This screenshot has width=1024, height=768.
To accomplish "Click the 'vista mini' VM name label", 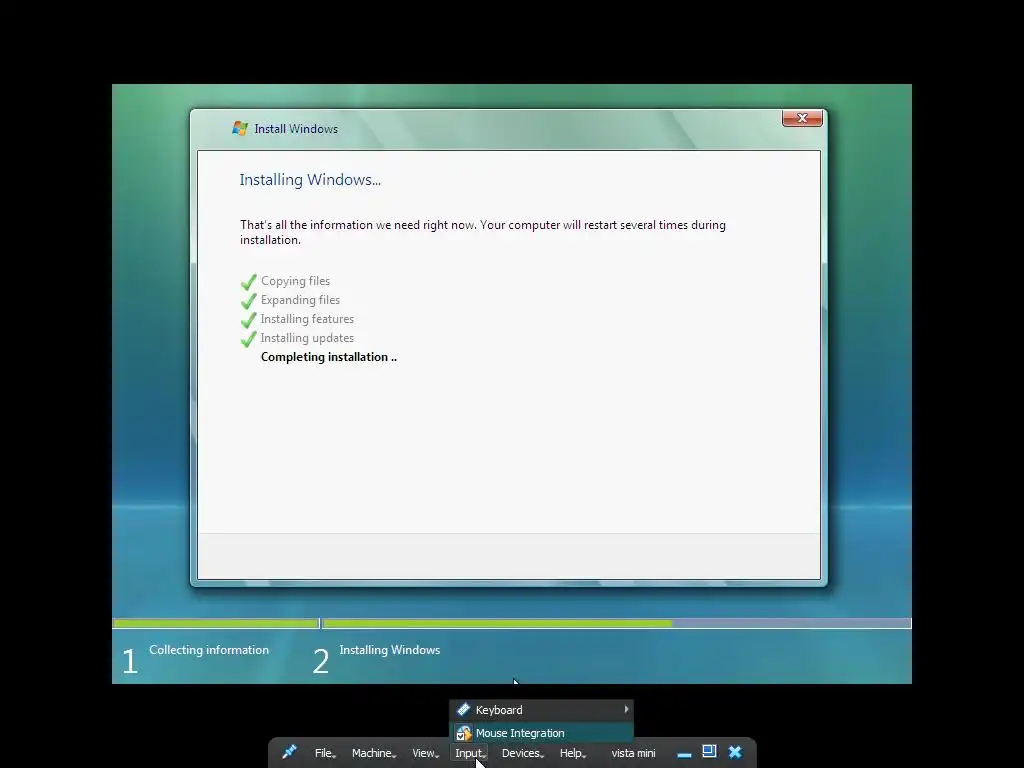I will coord(633,753).
